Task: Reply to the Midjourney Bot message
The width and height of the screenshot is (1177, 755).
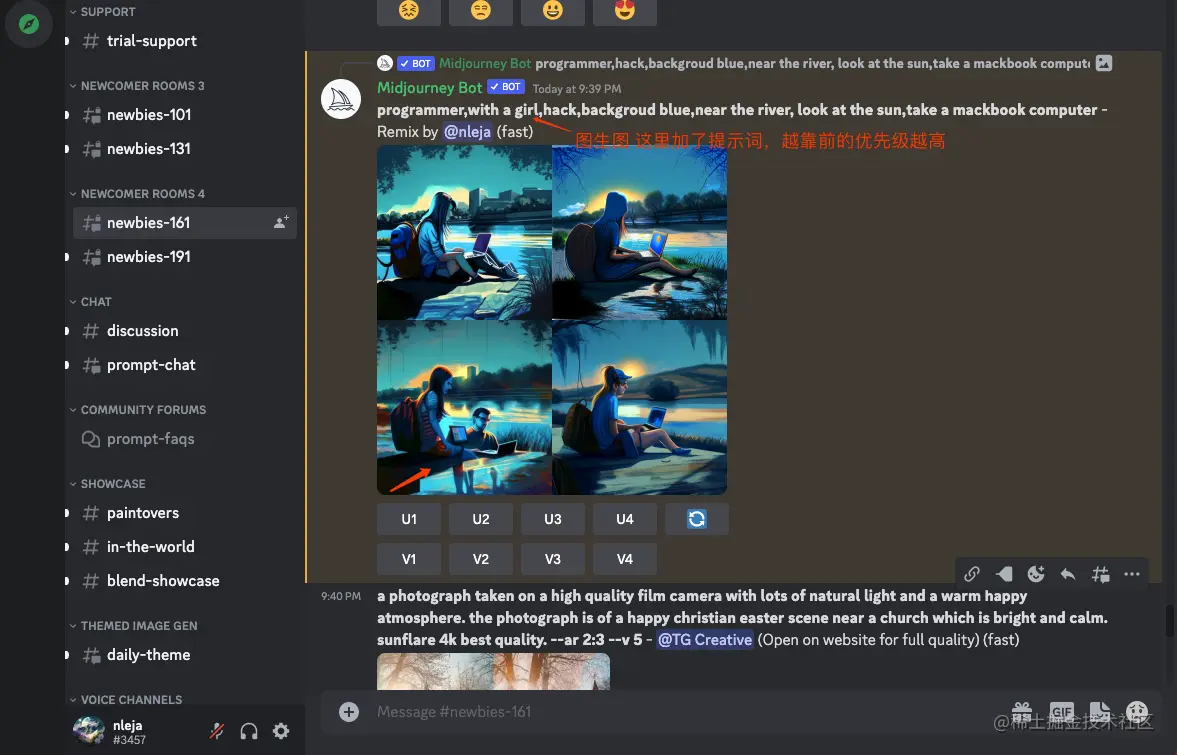Action: pos(1067,574)
